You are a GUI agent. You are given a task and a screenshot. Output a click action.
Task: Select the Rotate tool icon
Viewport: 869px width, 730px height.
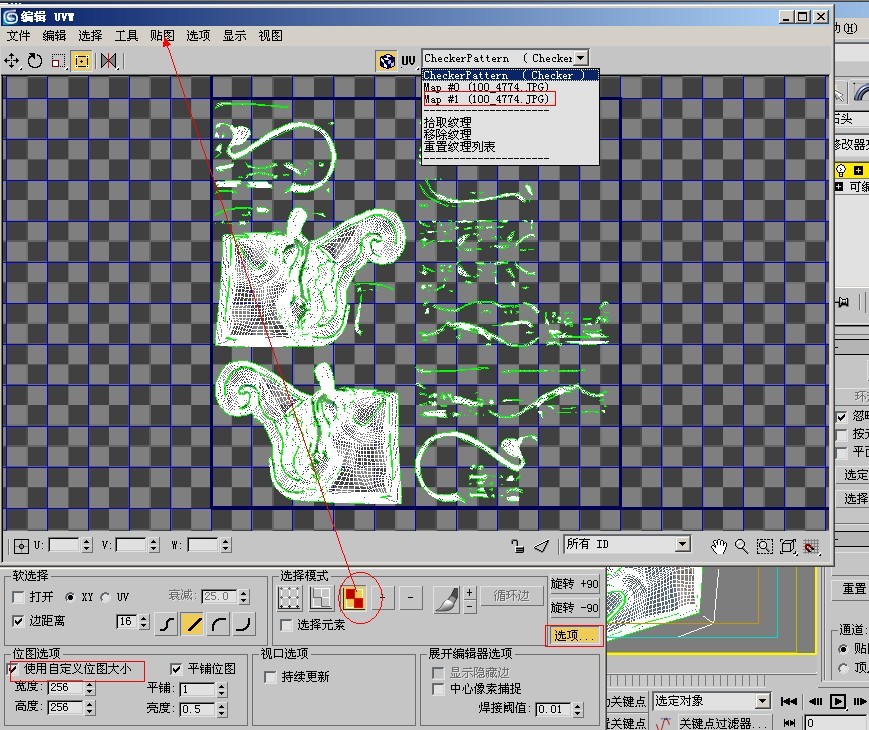pyautogui.click(x=35, y=61)
